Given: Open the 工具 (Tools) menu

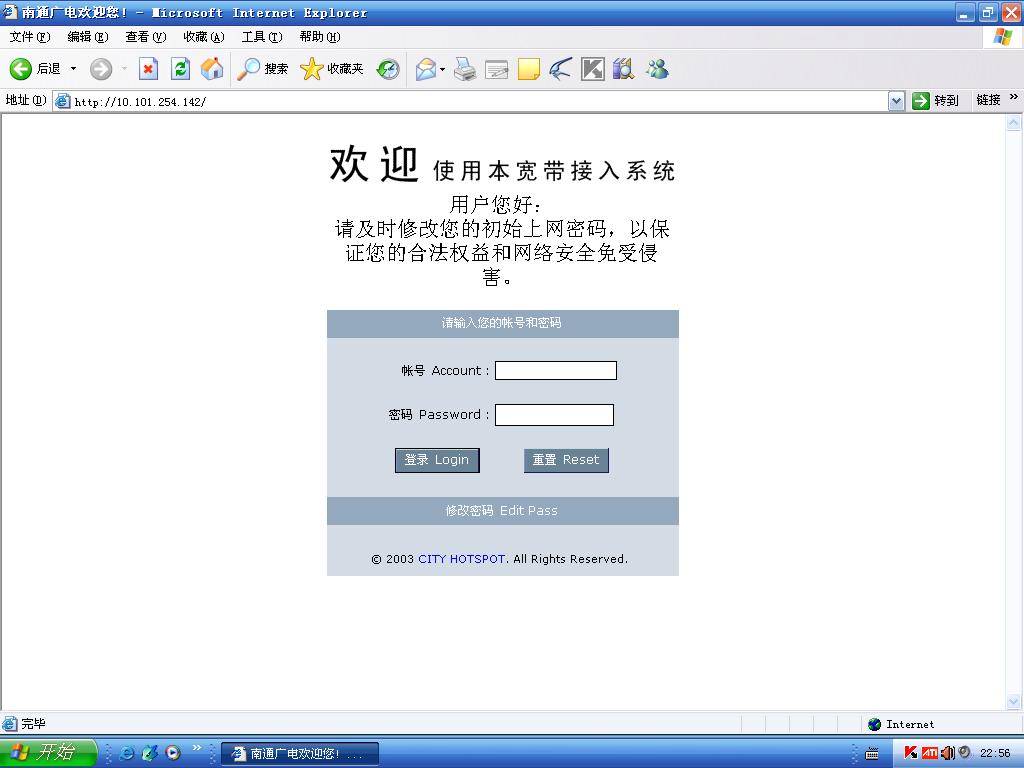Looking at the screenshot, I should pyautogui.click(x=261, y=37).
